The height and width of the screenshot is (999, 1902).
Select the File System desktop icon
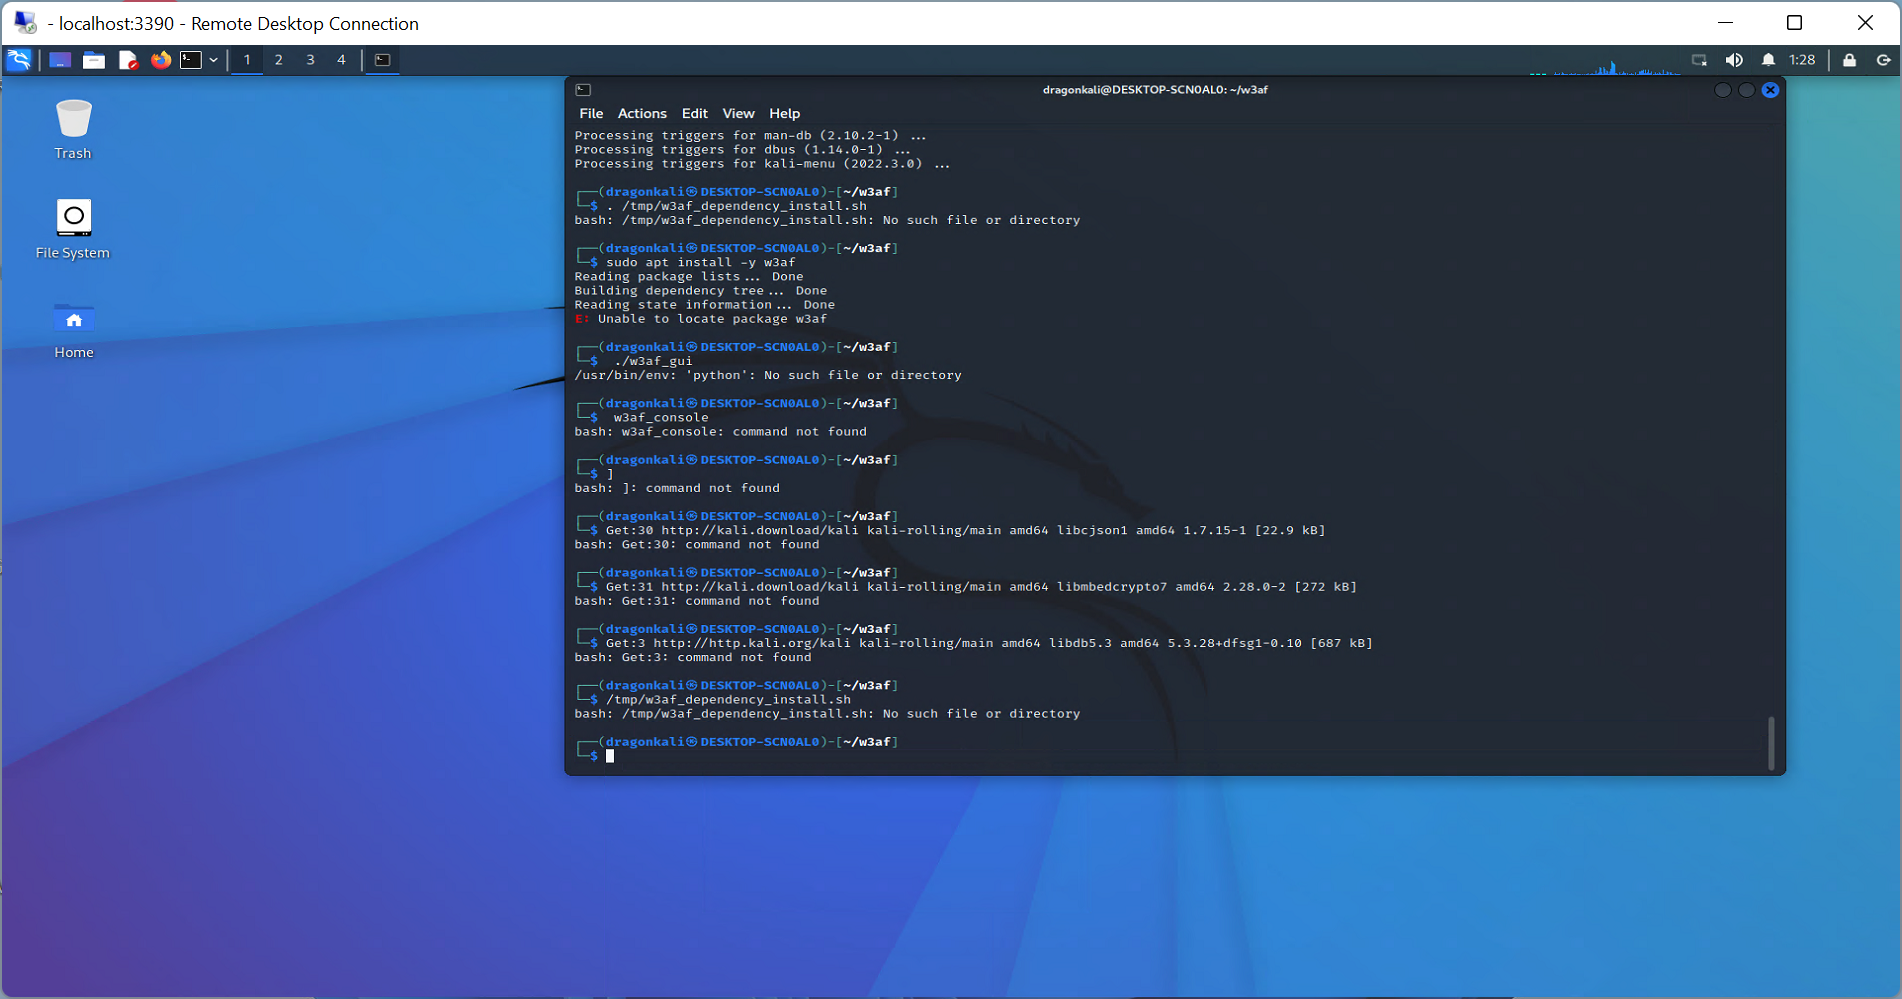(73, 229)
